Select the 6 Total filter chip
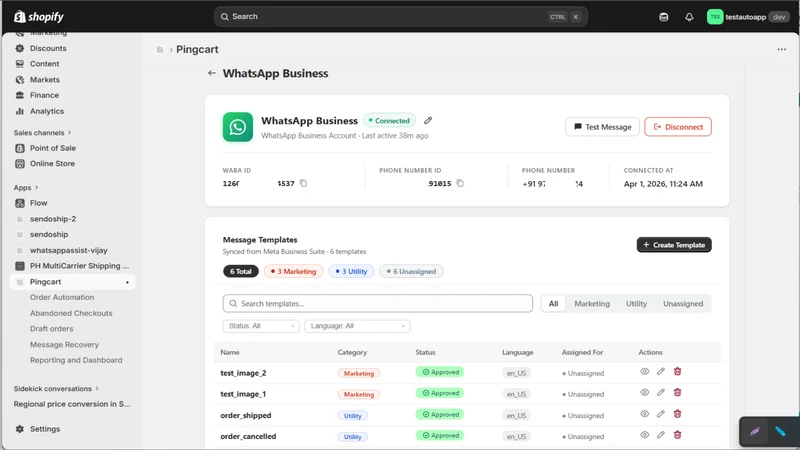The image size is (800, 450). point(241,271)
